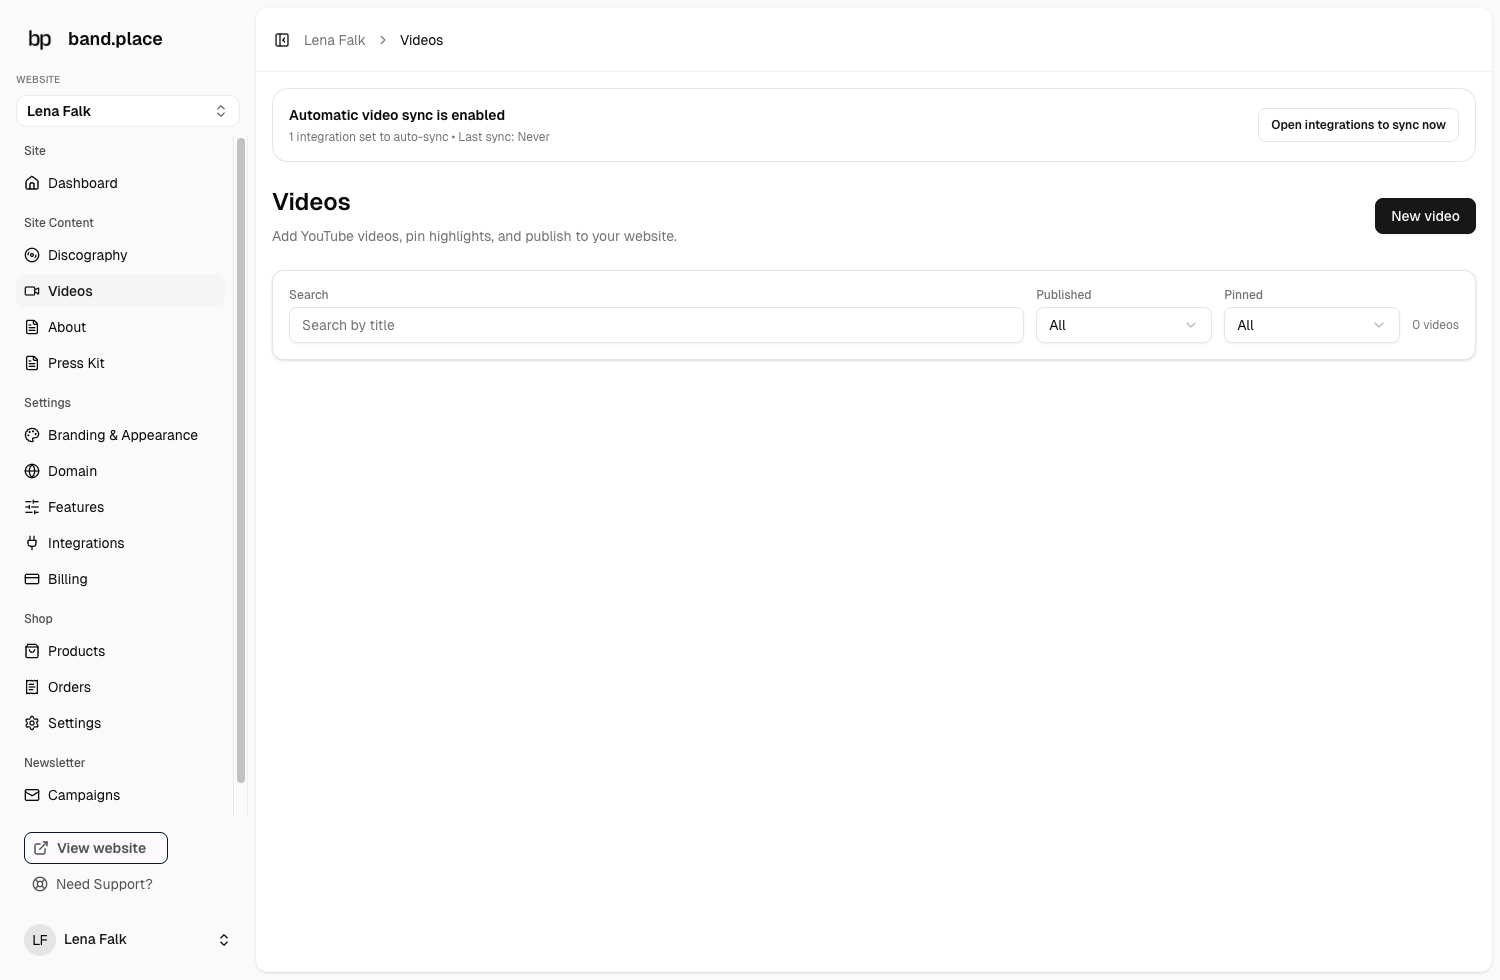Image resolution: width=1500 pixels, height=980 pixels.
Task: Click the New video button
Action: (x=1424, y=216)
